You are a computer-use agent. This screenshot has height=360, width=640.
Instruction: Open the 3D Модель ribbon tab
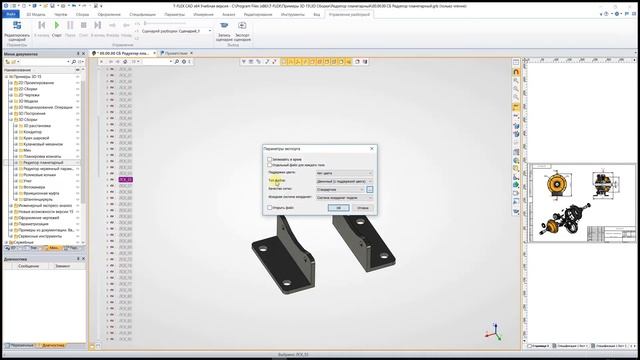pos(36,14)
